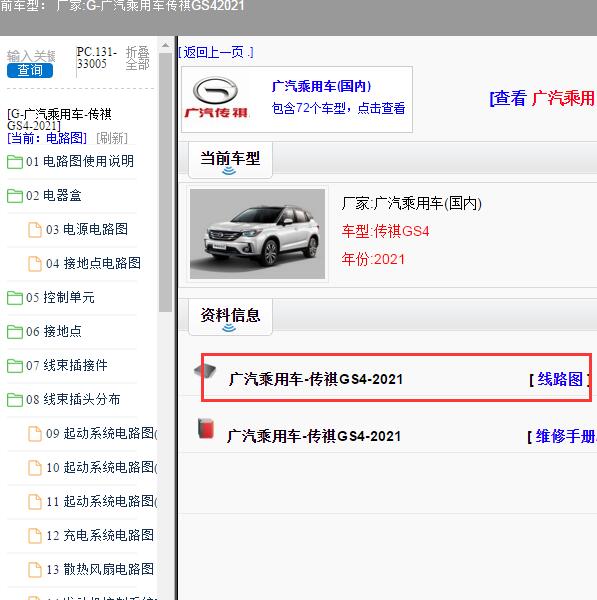Click the gray book icon for 线路图 row
Screen dimensions: 597x600
click(205, 371)
